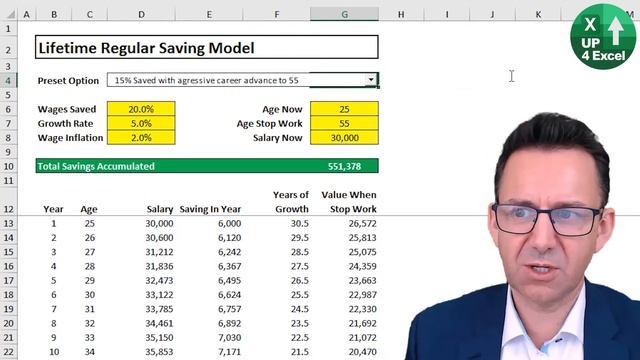This screenshot has width=640, height=360.
Task: Click value cell 22,987
Action: 362,295
